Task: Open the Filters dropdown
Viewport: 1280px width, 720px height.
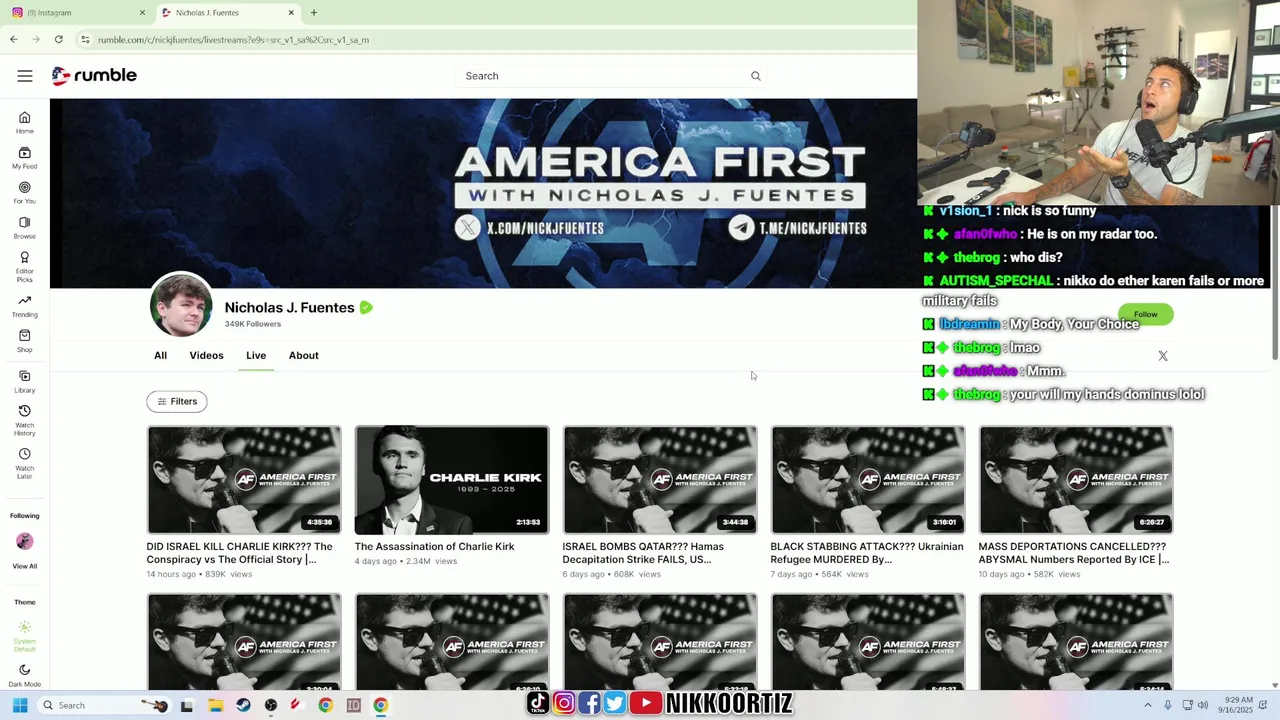Action: click(x=177, y=401)
